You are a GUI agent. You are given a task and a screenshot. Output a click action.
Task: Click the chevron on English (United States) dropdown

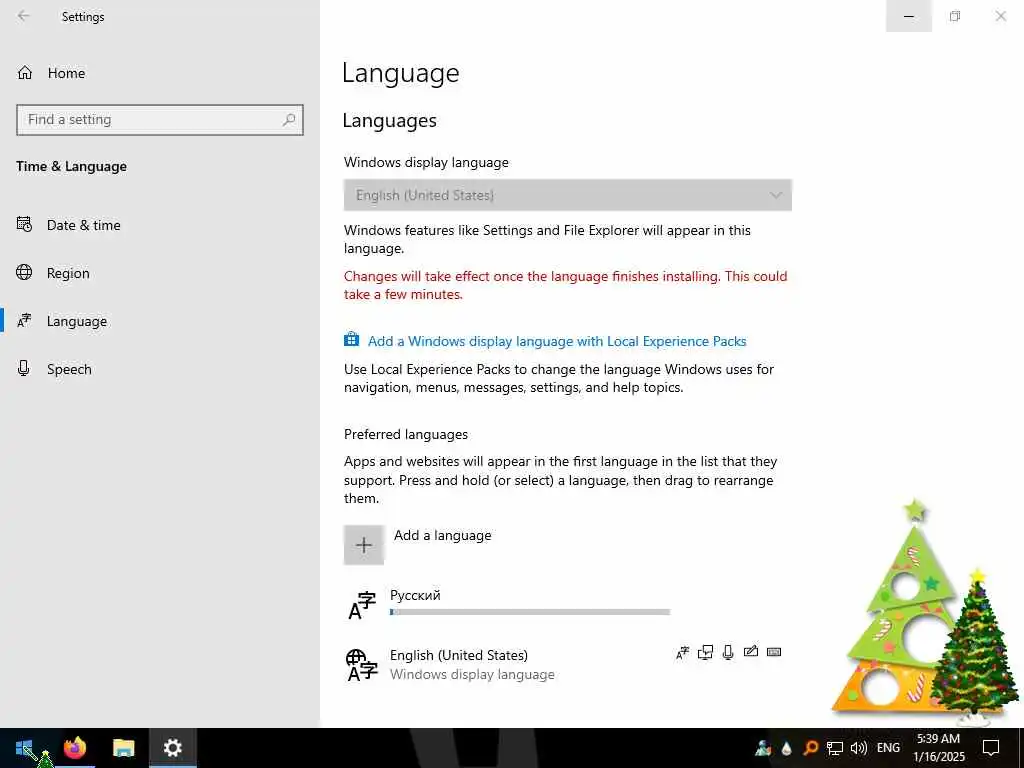776,195
